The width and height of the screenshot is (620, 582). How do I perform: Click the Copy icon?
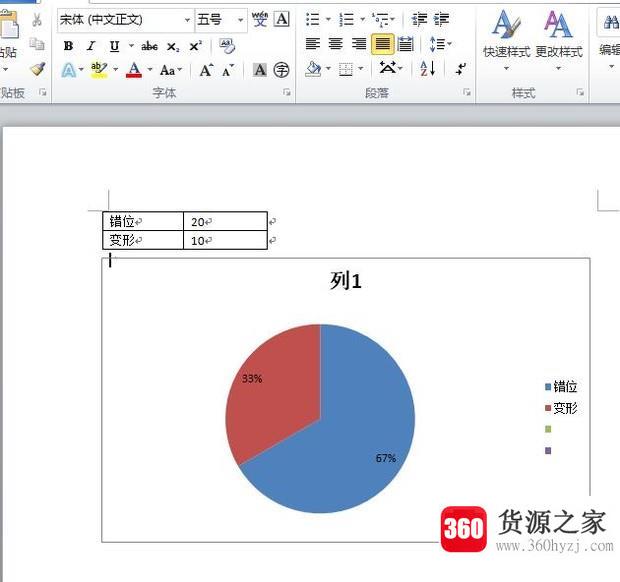point(37,43)
